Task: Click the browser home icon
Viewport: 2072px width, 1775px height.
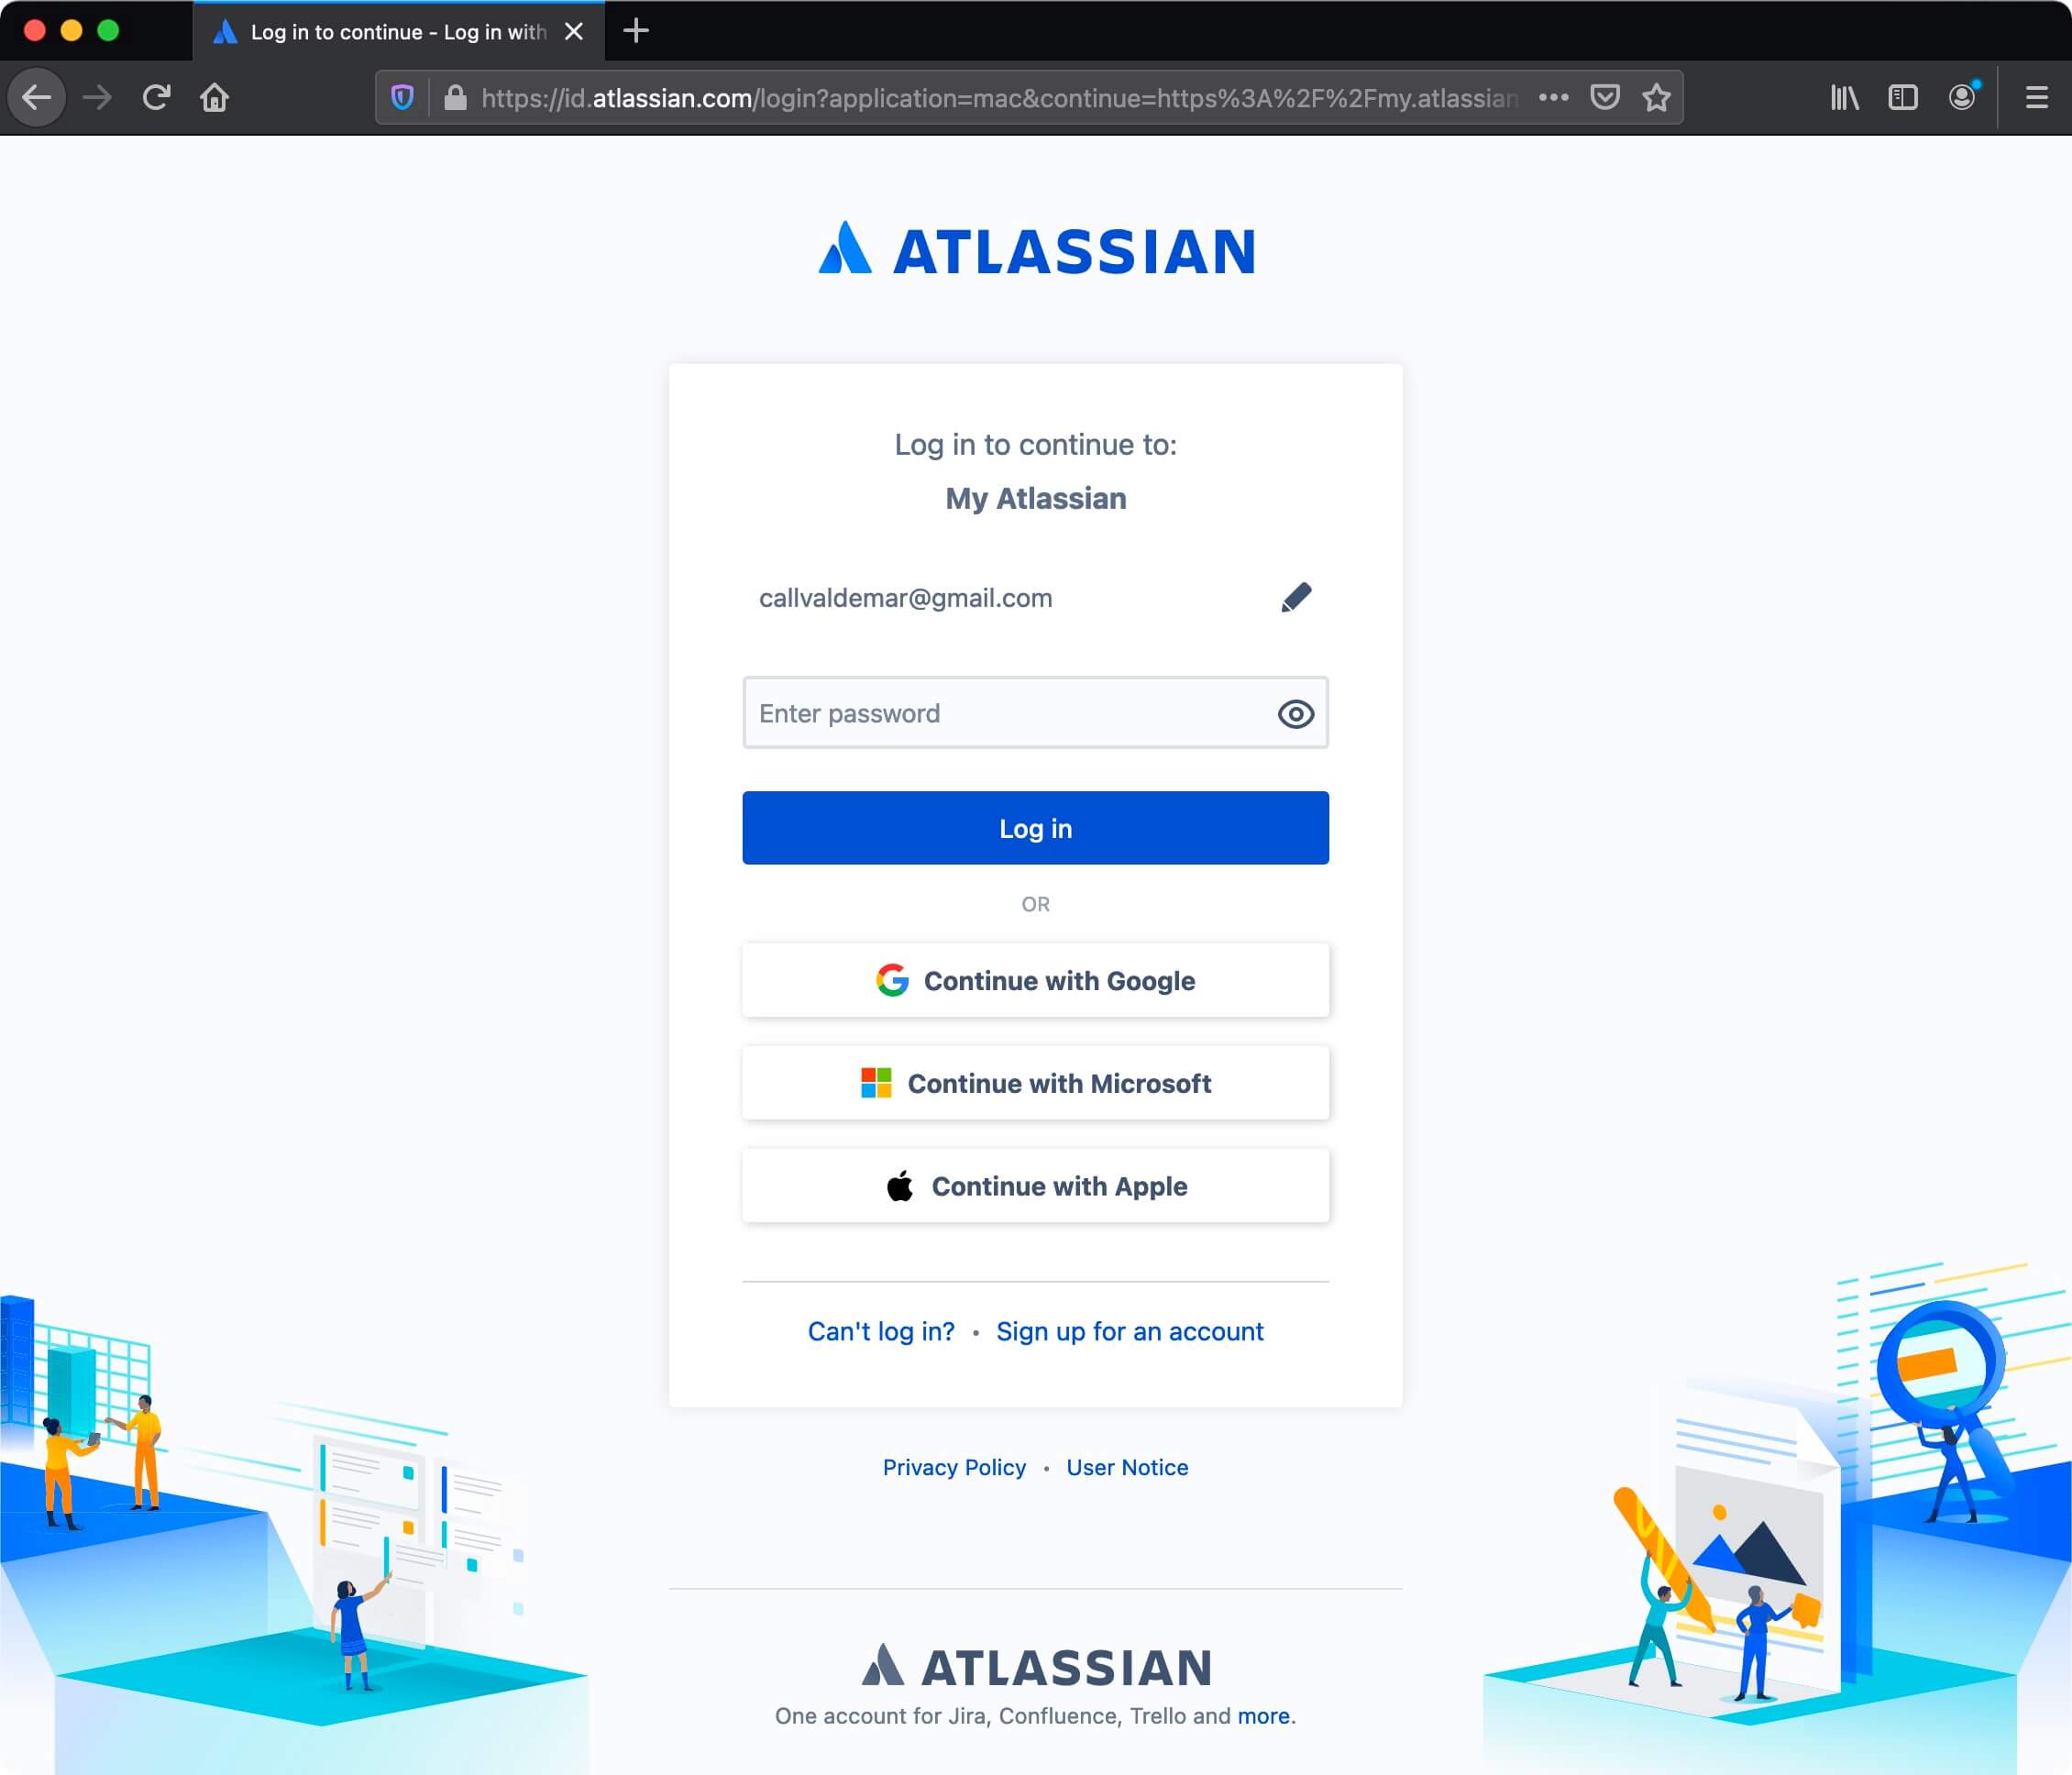Action: click(215, 97)
